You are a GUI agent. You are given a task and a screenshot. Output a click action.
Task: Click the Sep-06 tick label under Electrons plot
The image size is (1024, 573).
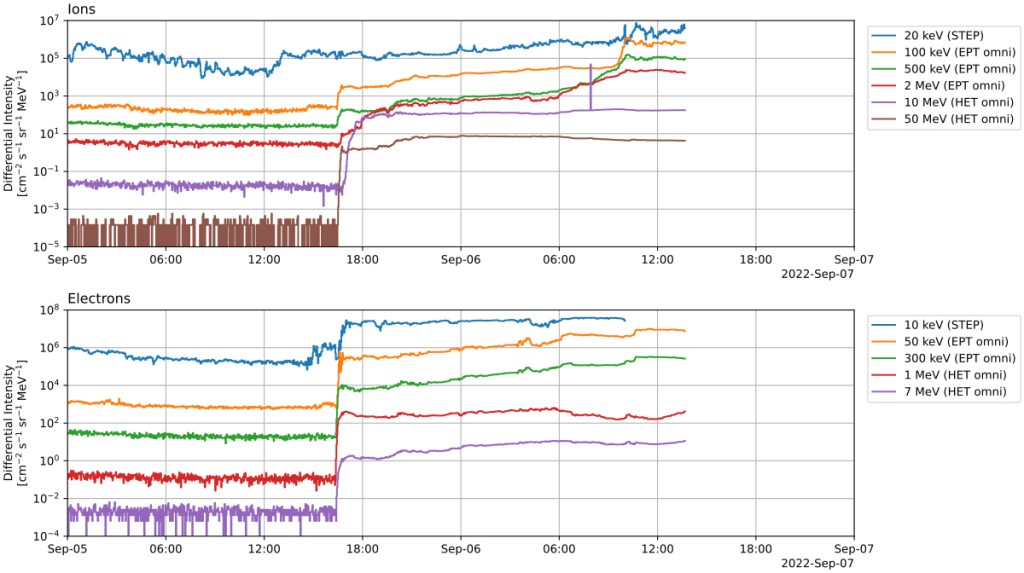459,548
